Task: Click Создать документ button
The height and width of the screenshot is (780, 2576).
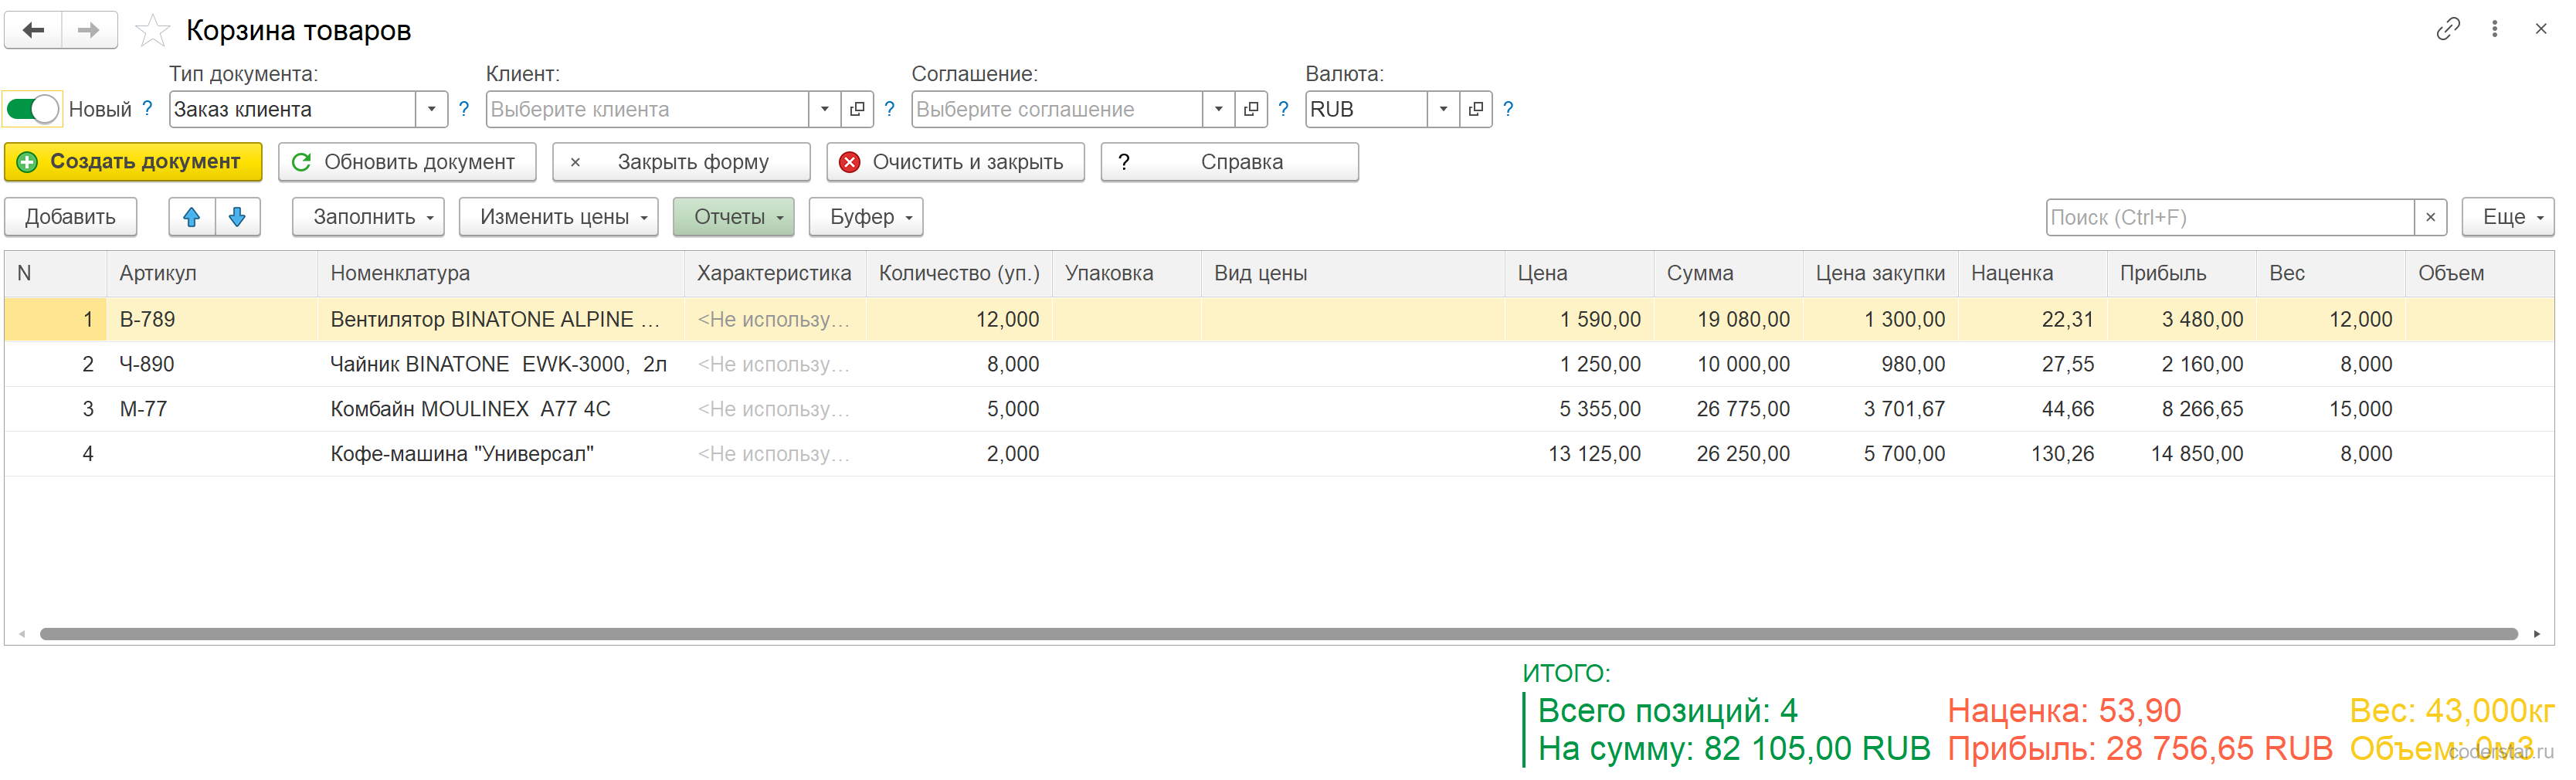Action: (x=133, y=162)
